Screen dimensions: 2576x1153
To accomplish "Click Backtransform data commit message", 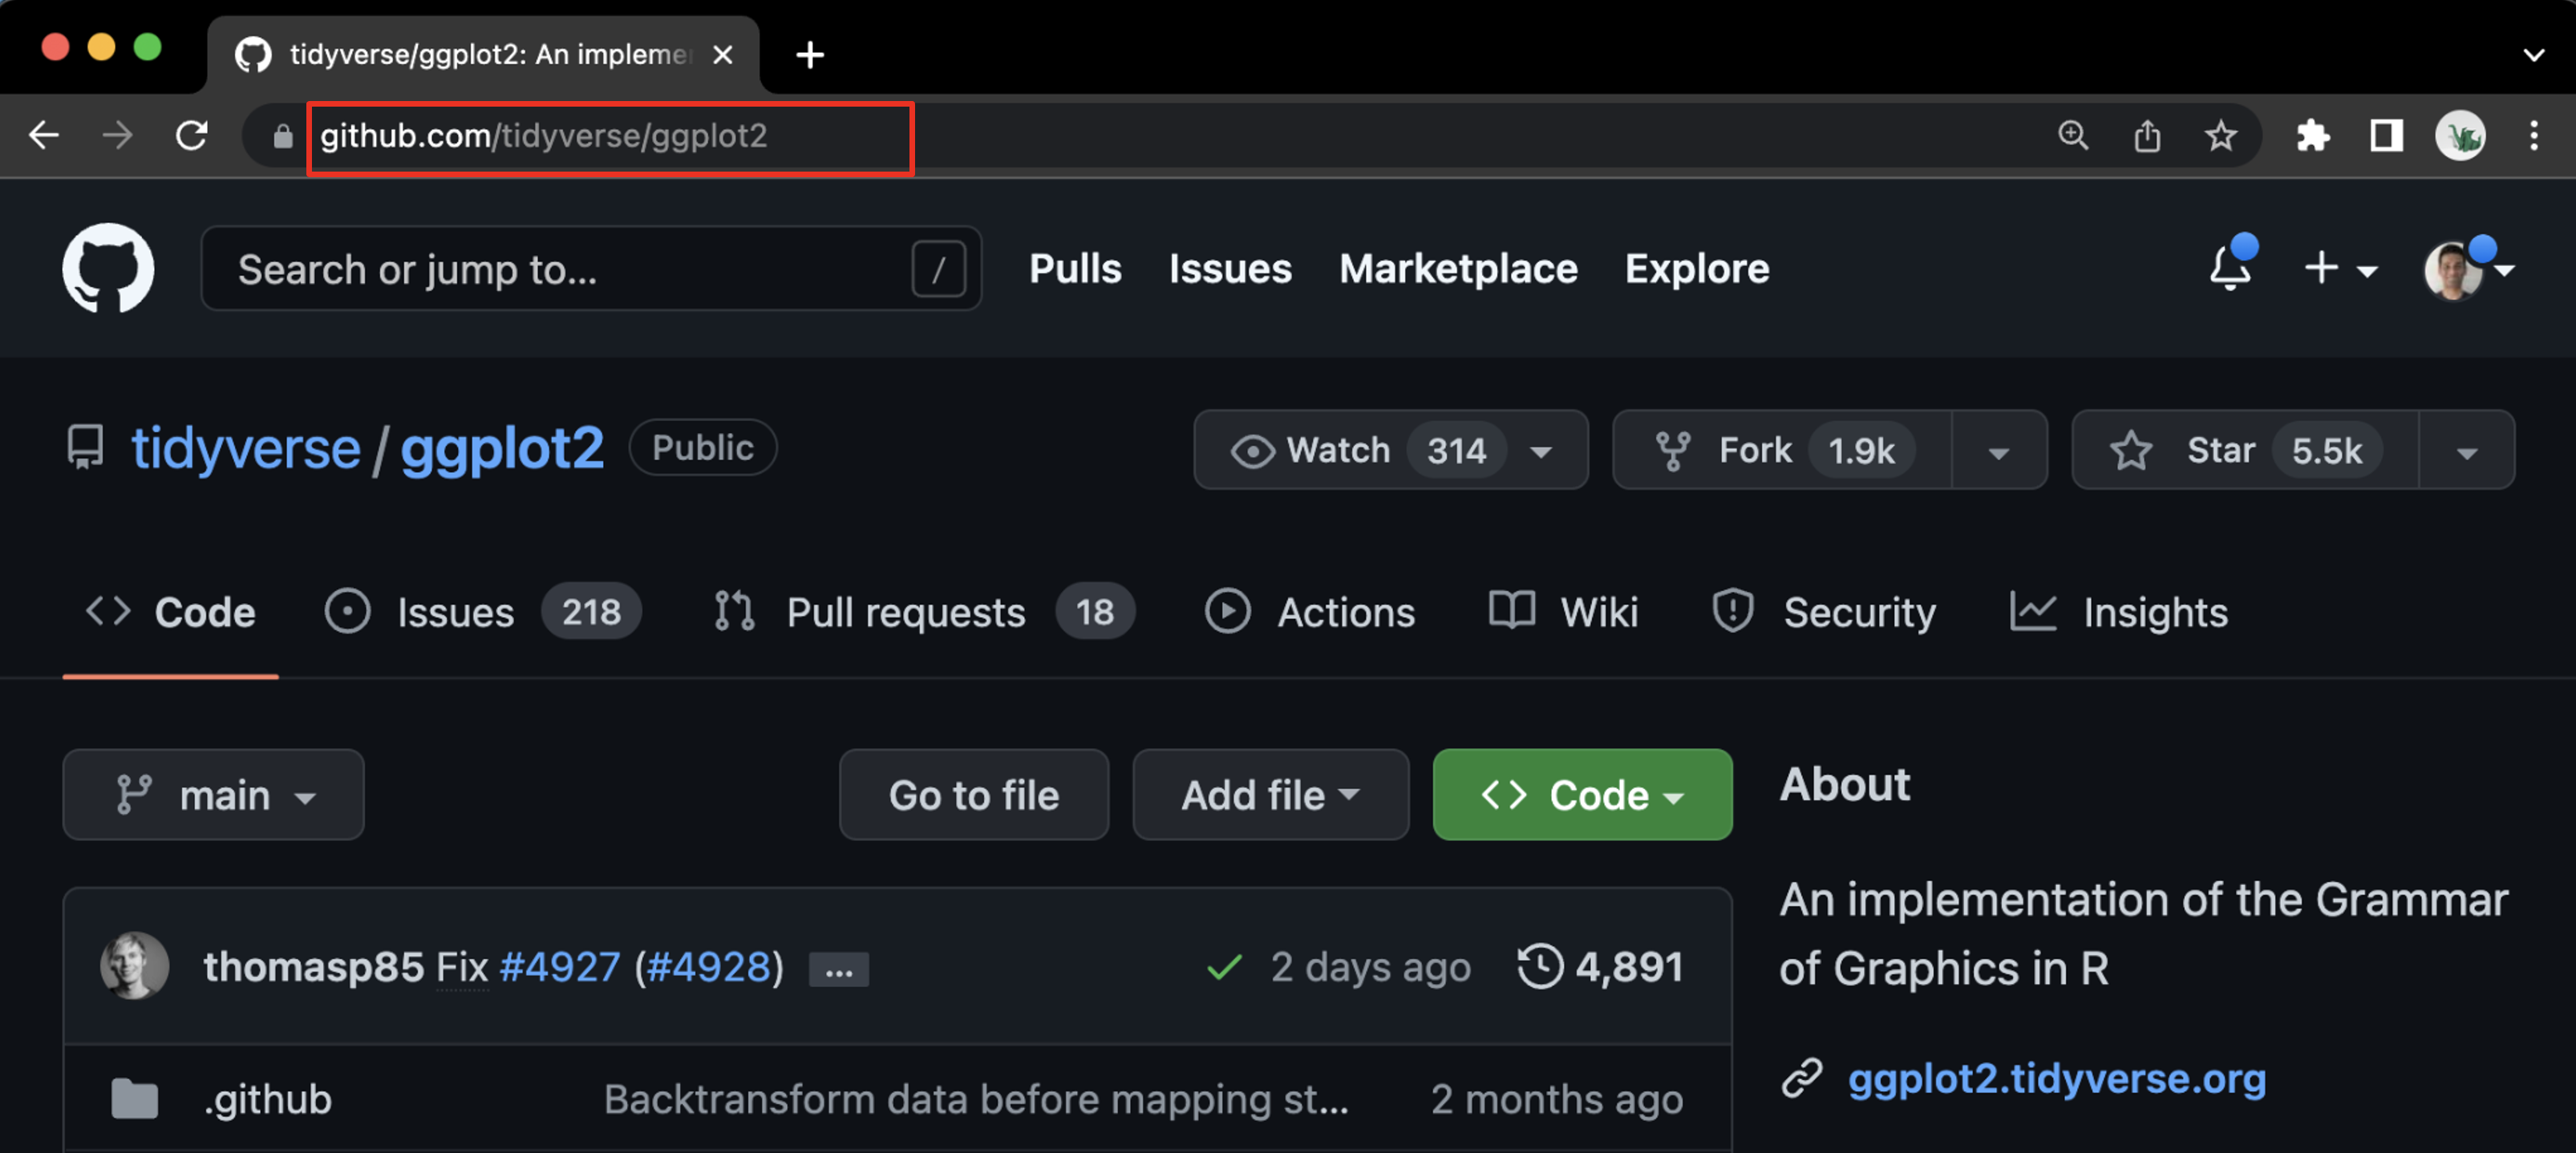I will (x=976, y=1099).
